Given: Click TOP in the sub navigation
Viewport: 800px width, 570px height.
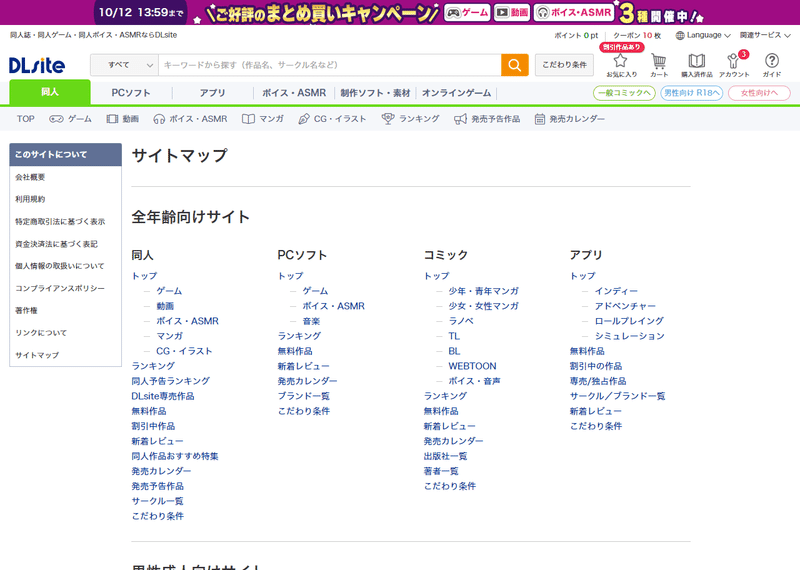Looking at the screenshot, I should pyautogui.click(x=26, y=119).
